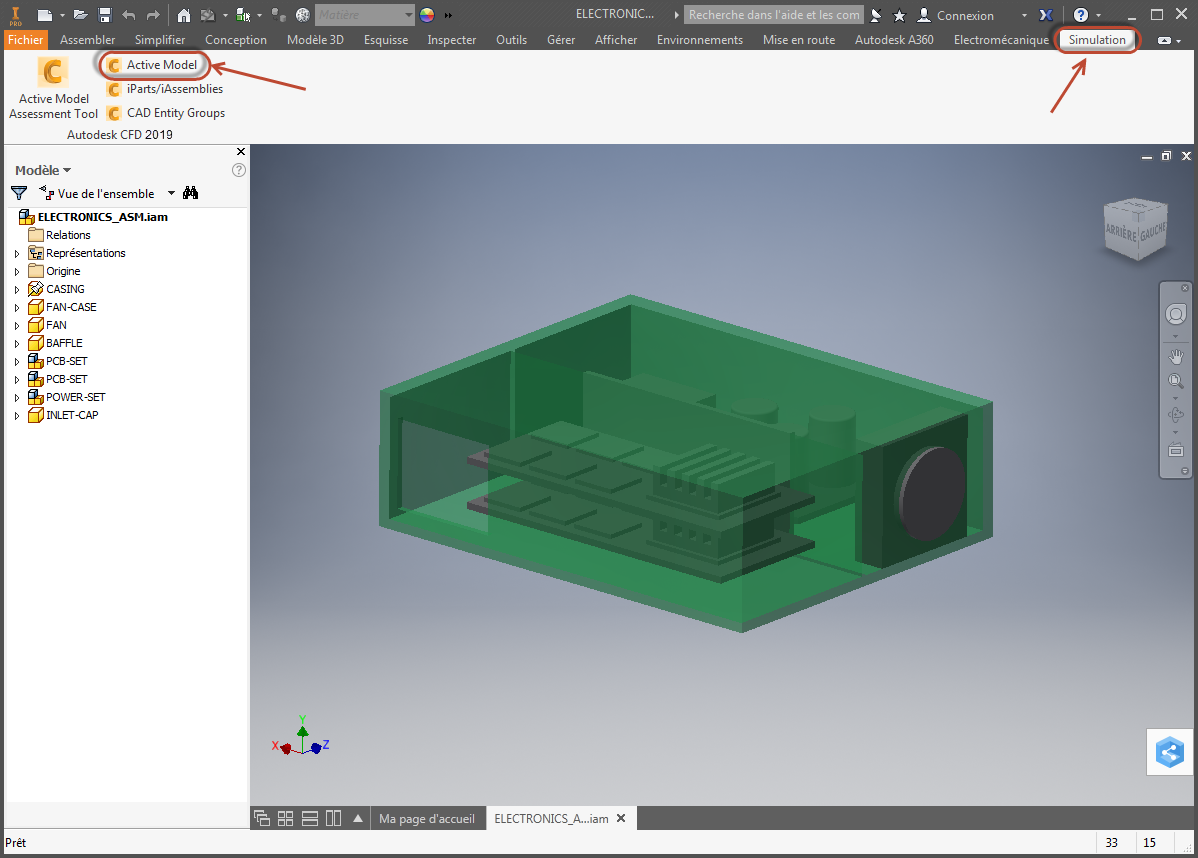
Task: Click the ViewCube ARRIÈRE face
Action: tap(1122, 231)
